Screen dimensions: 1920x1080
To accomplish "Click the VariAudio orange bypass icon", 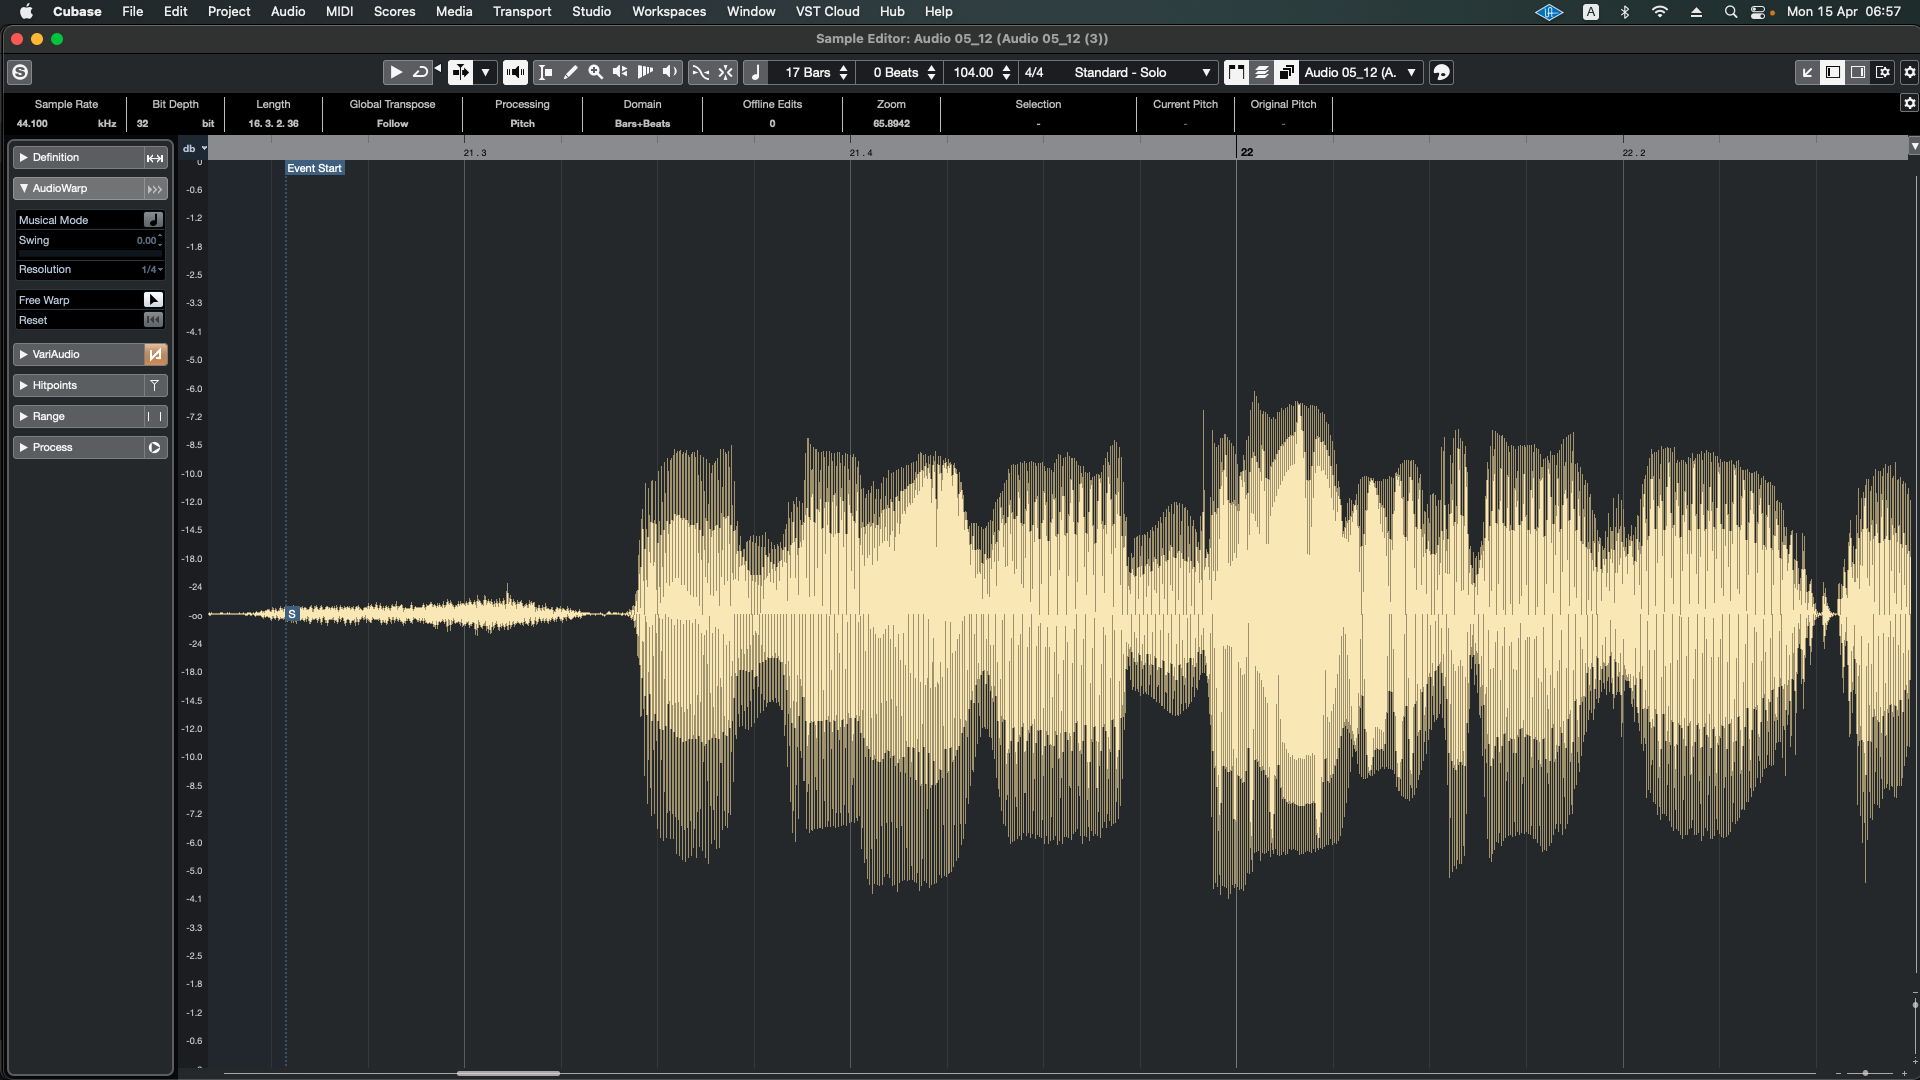I will pyautogui.click(x=155, y=354).
